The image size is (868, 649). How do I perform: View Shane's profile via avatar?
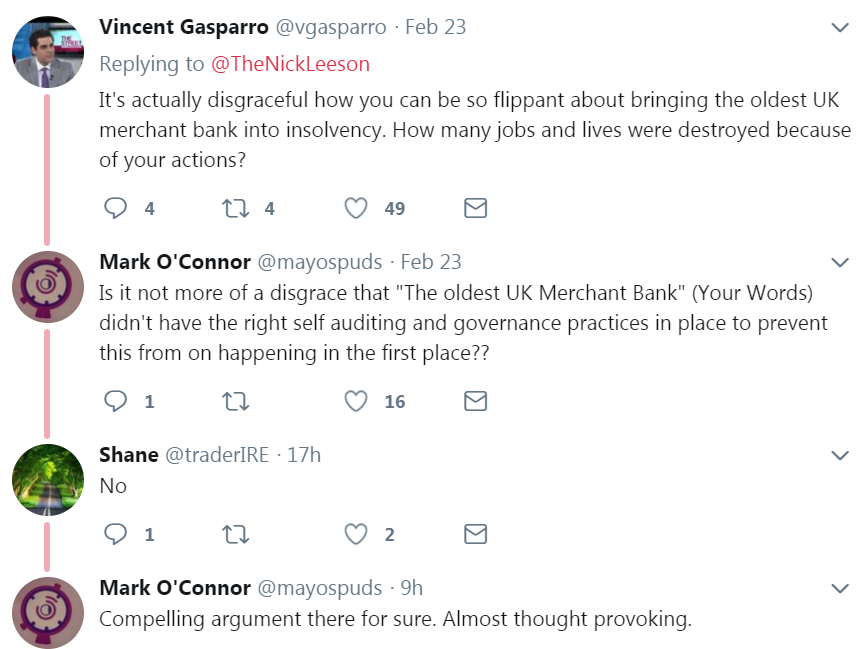(47, 480)
